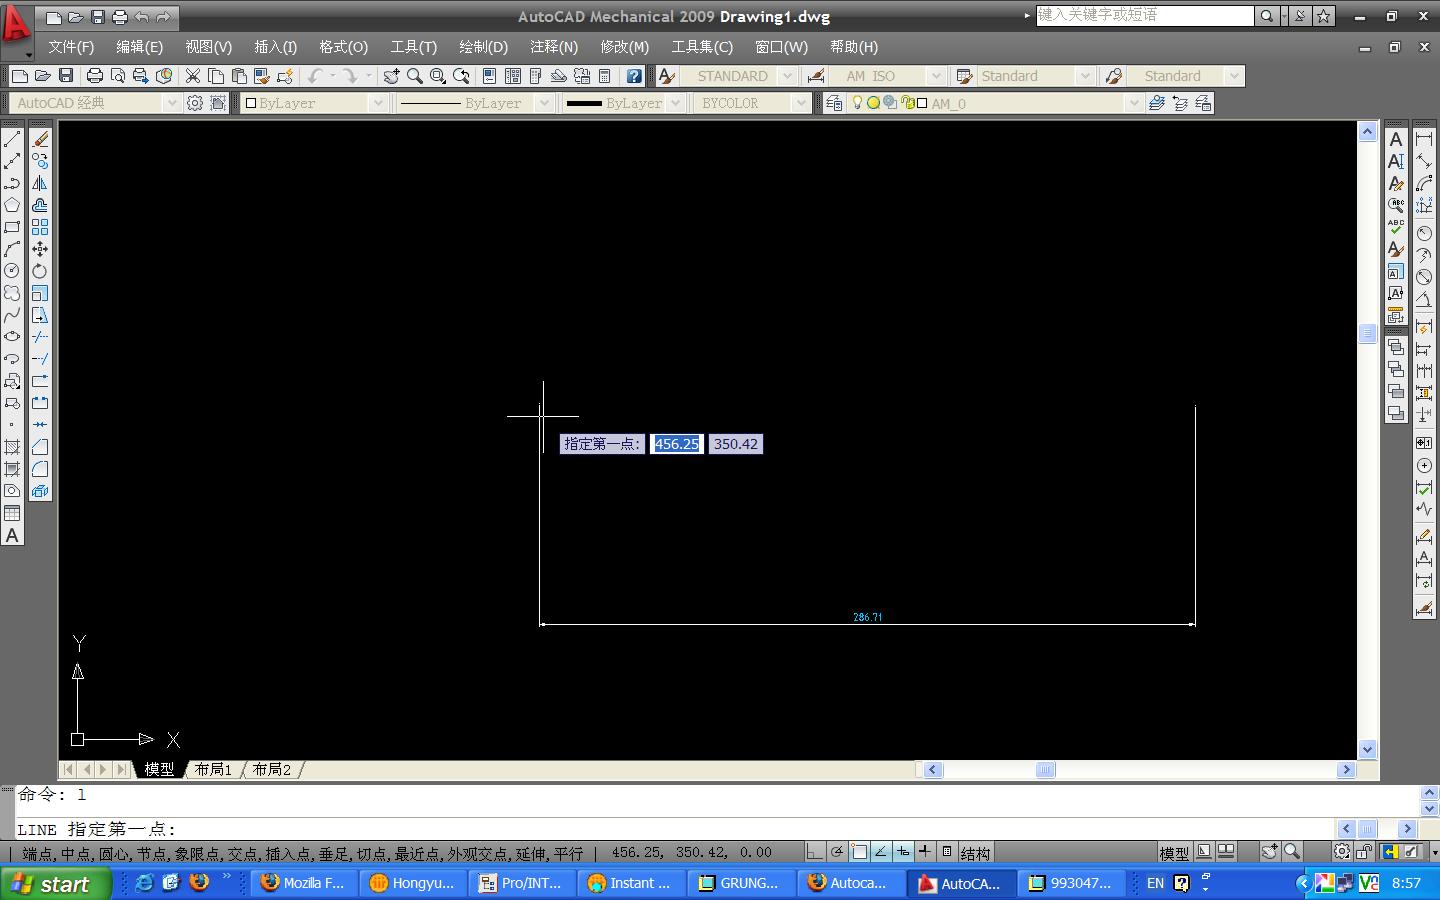Screen dimensions: 1440x900
Task: Click the 结构 button in status bar
Action: [x=975, y=853]
